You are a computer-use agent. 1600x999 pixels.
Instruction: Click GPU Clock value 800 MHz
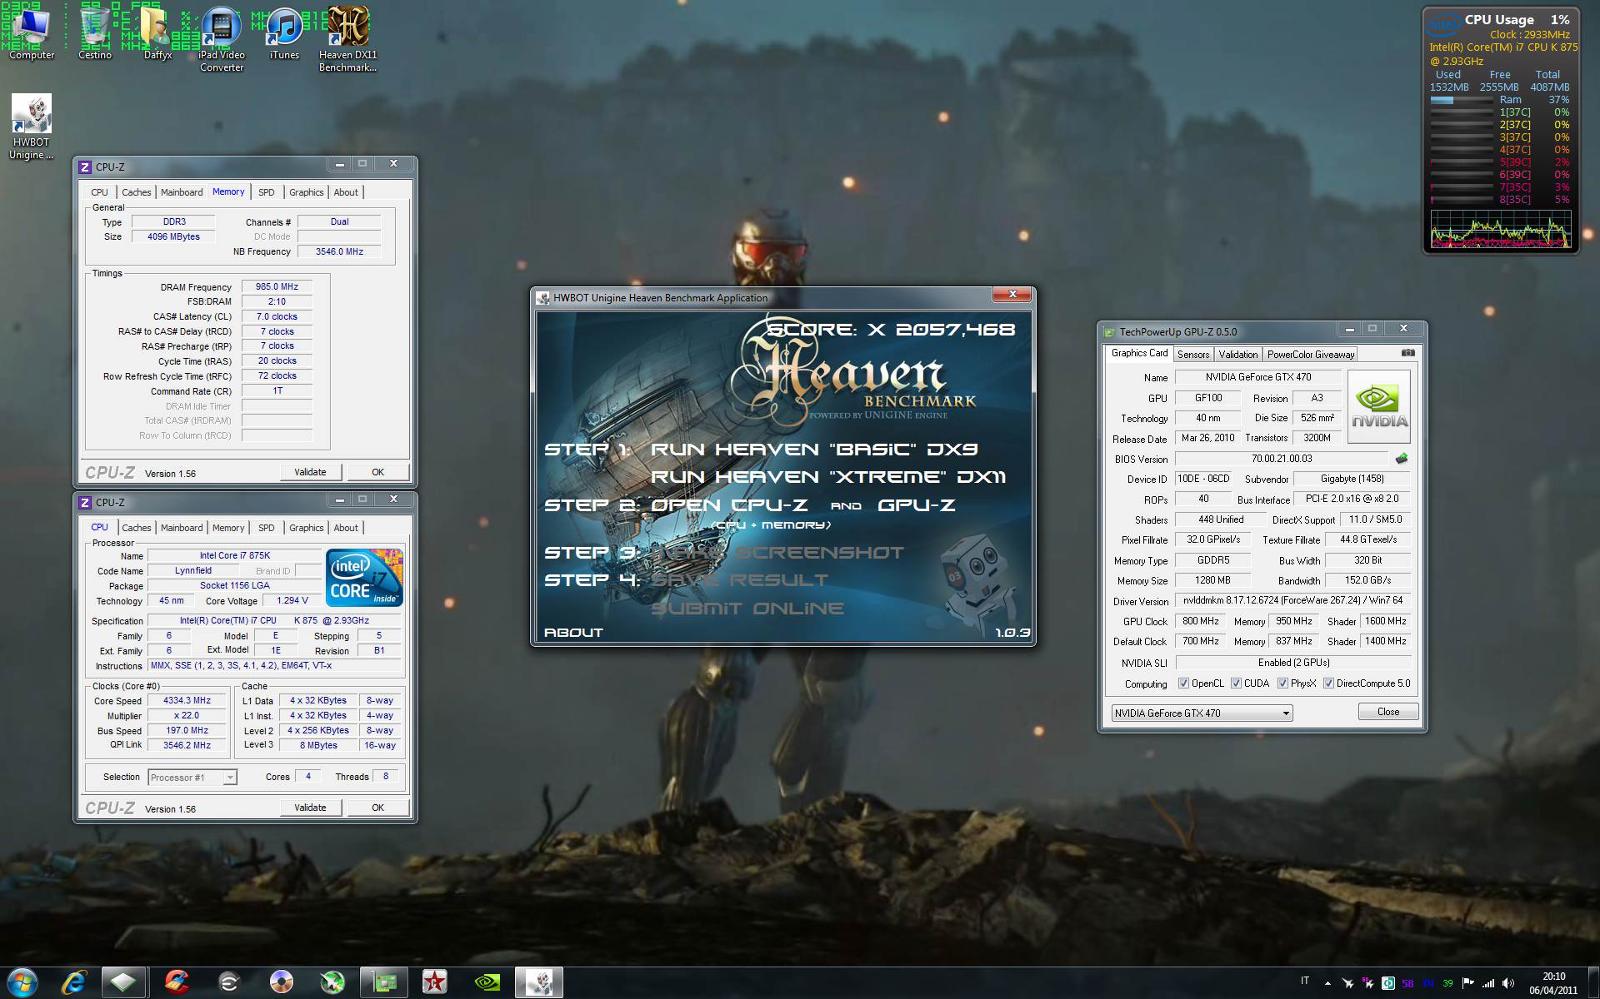click(1200, 621)
